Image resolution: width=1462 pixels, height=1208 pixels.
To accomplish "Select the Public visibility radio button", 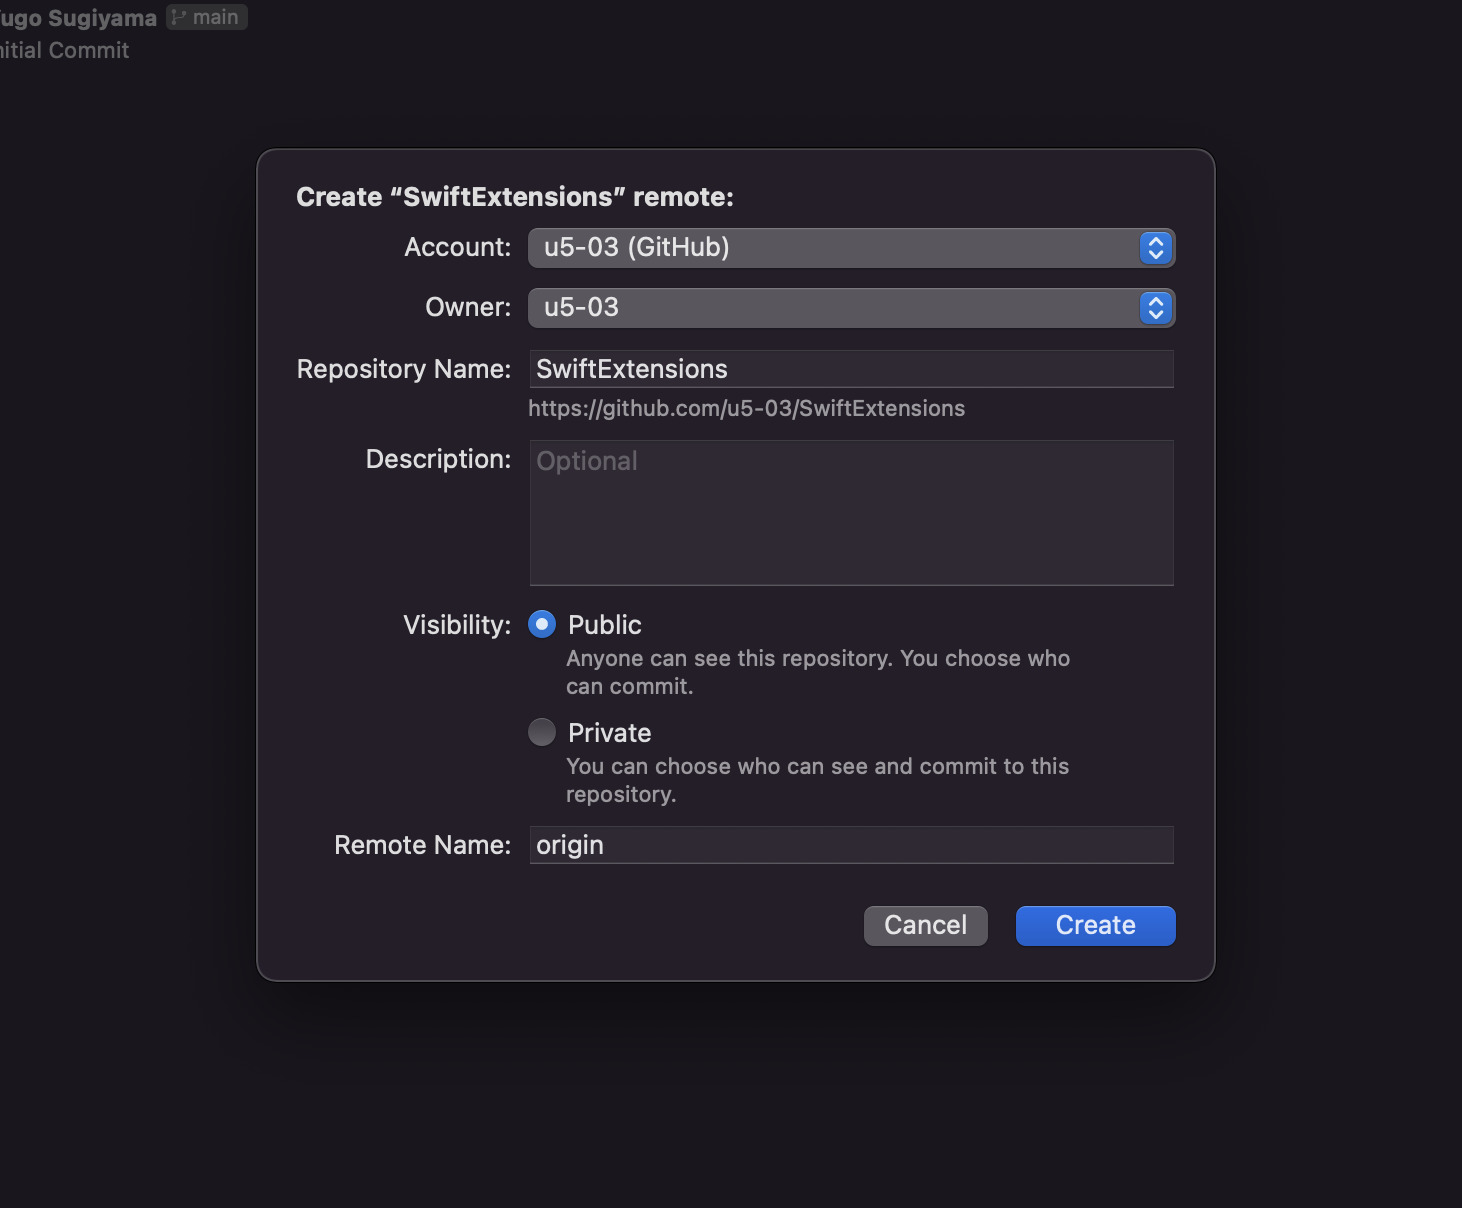I will click(541, 623).
